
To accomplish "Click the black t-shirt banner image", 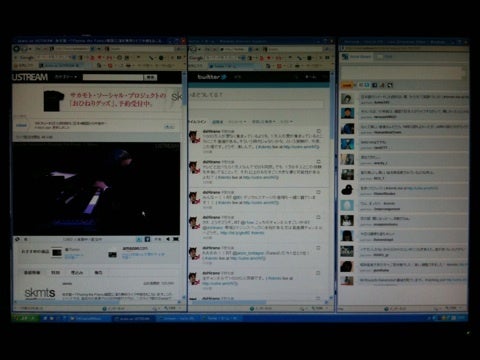I will click(x=54, y=101).
